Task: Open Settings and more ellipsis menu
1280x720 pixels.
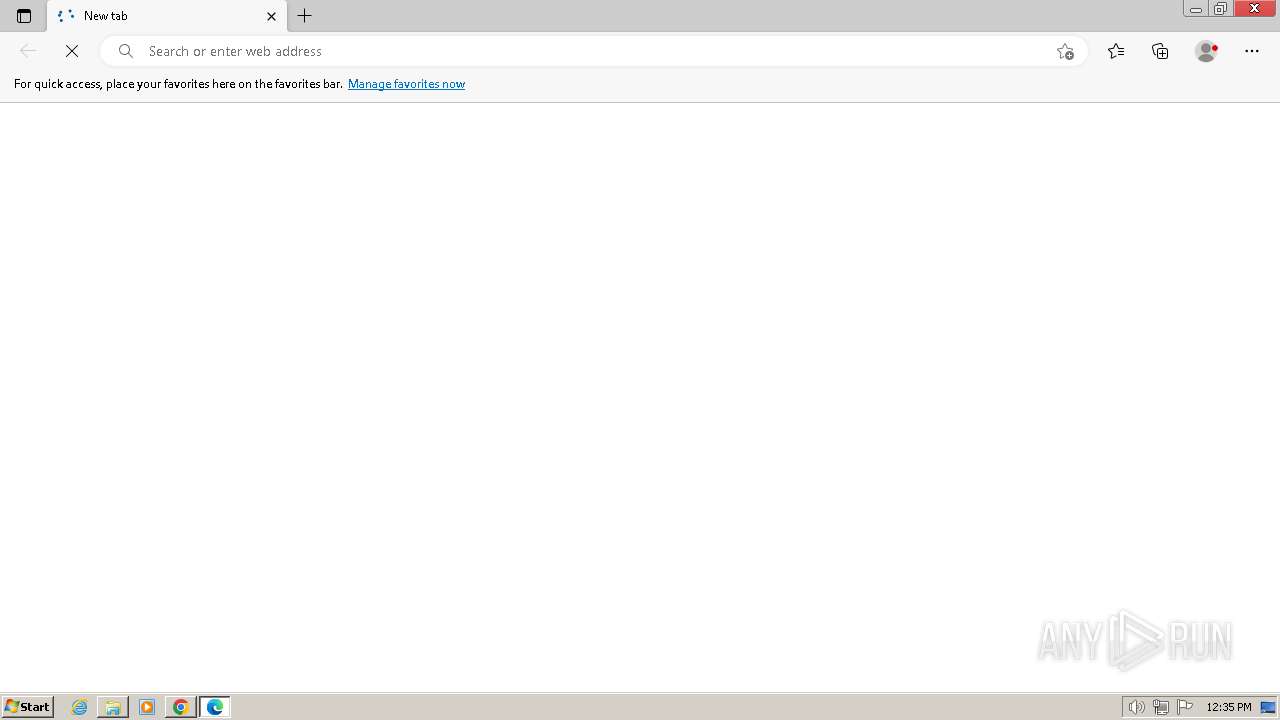Action: pyautogui.click(x=1252, y=51)
